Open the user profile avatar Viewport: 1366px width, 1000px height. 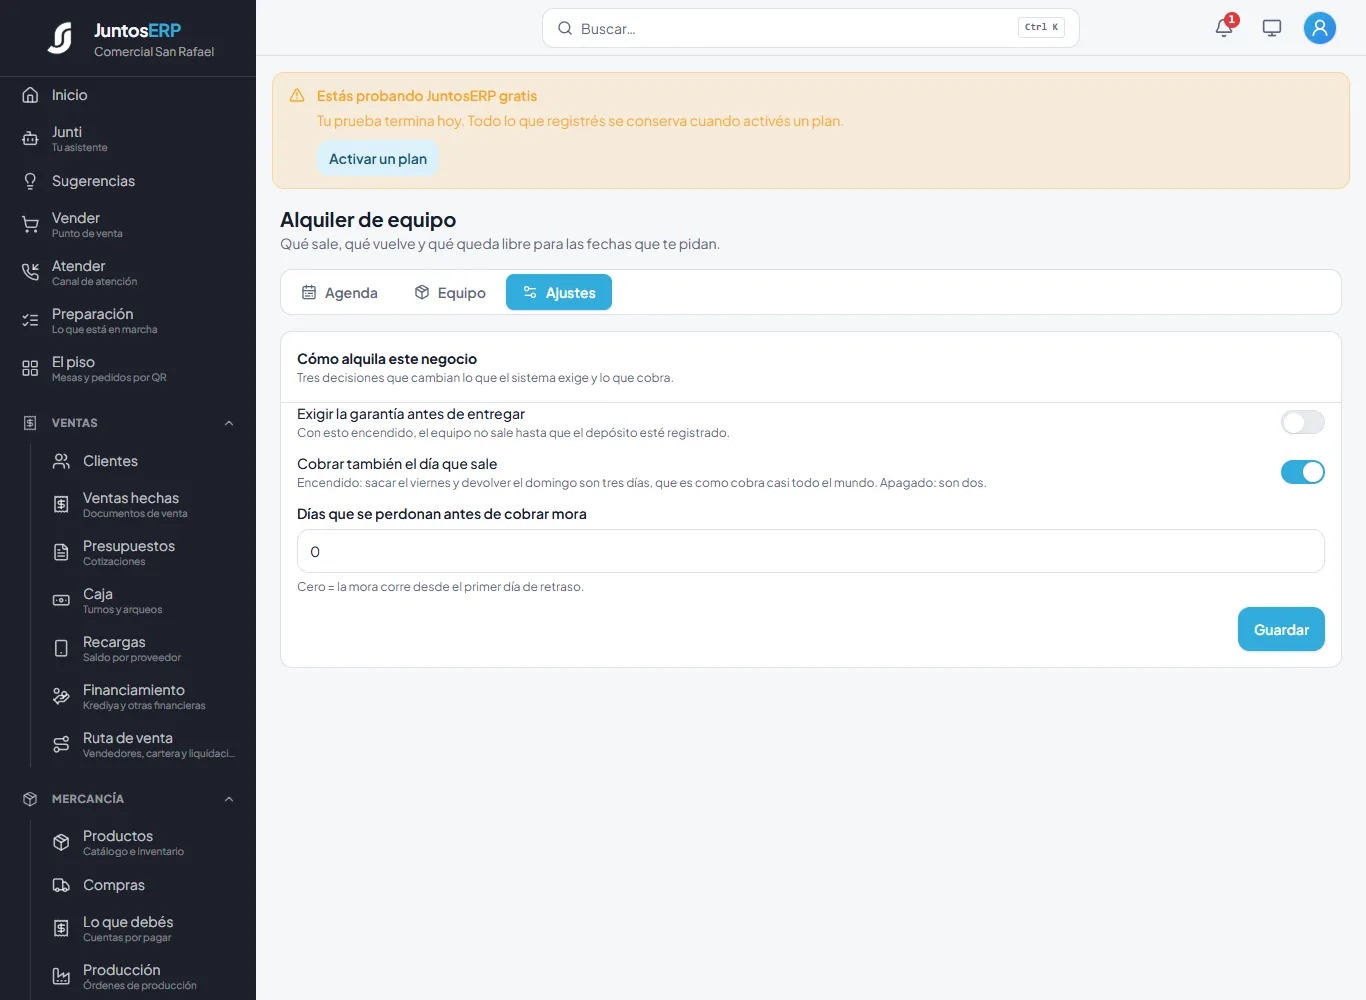pos(1320,28)
